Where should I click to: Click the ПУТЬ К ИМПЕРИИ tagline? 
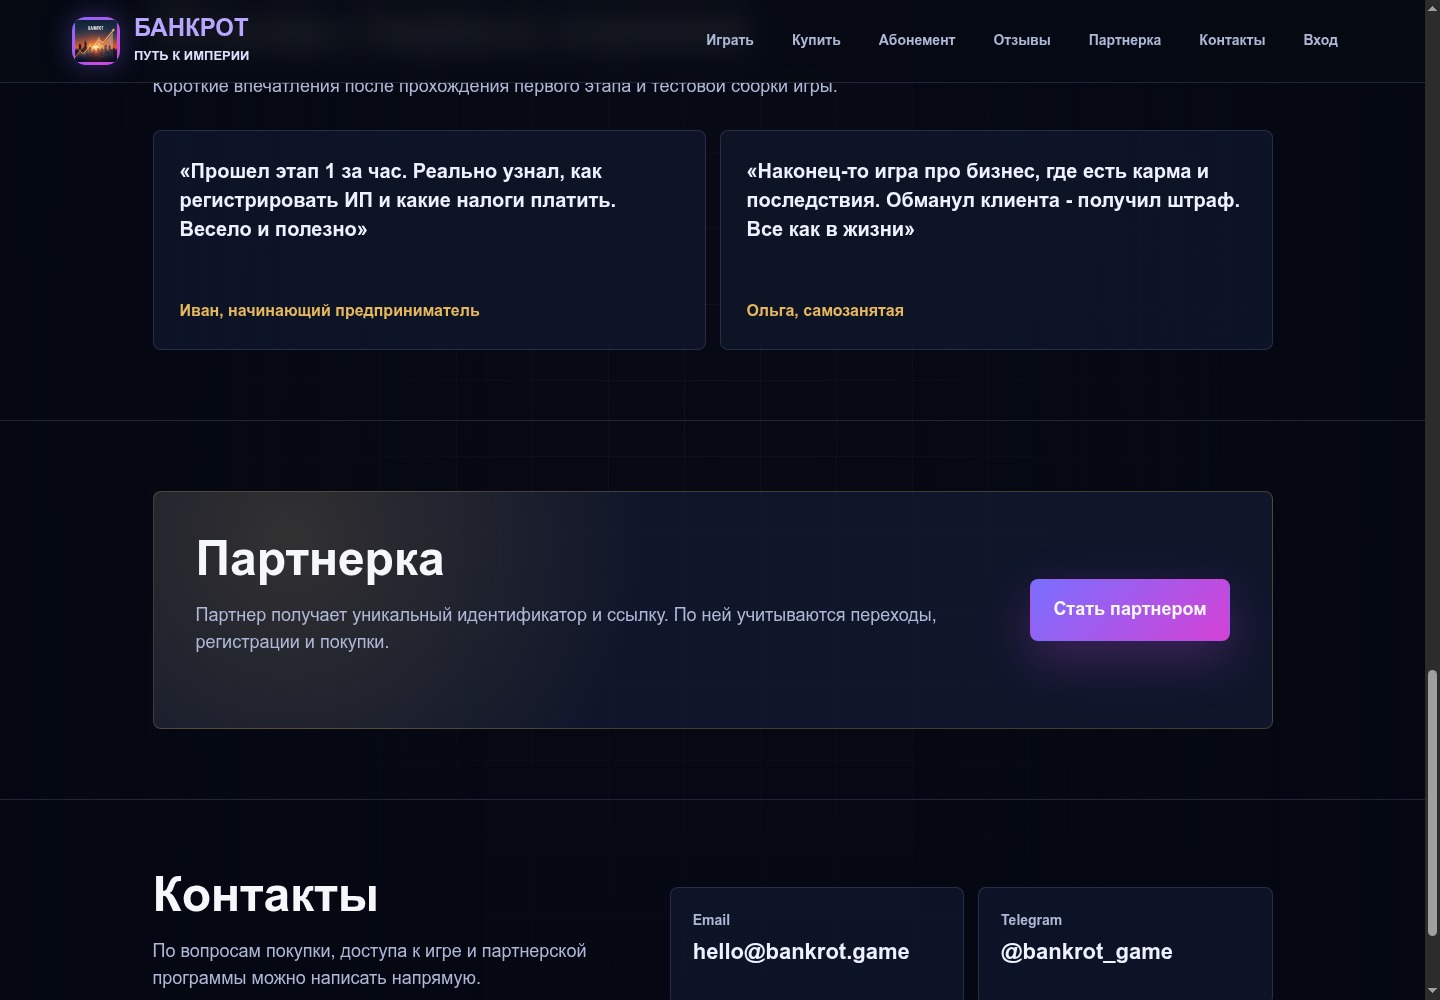click(x=192, y=56)
